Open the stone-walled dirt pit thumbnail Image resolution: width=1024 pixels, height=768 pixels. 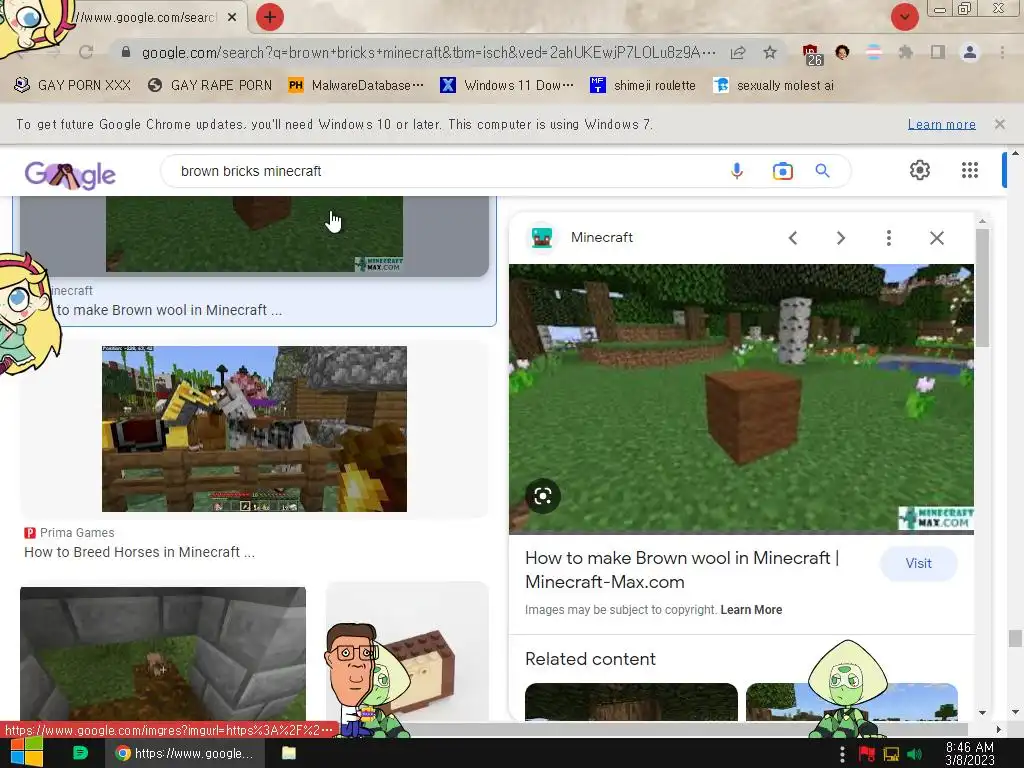[x=163, y=654]
